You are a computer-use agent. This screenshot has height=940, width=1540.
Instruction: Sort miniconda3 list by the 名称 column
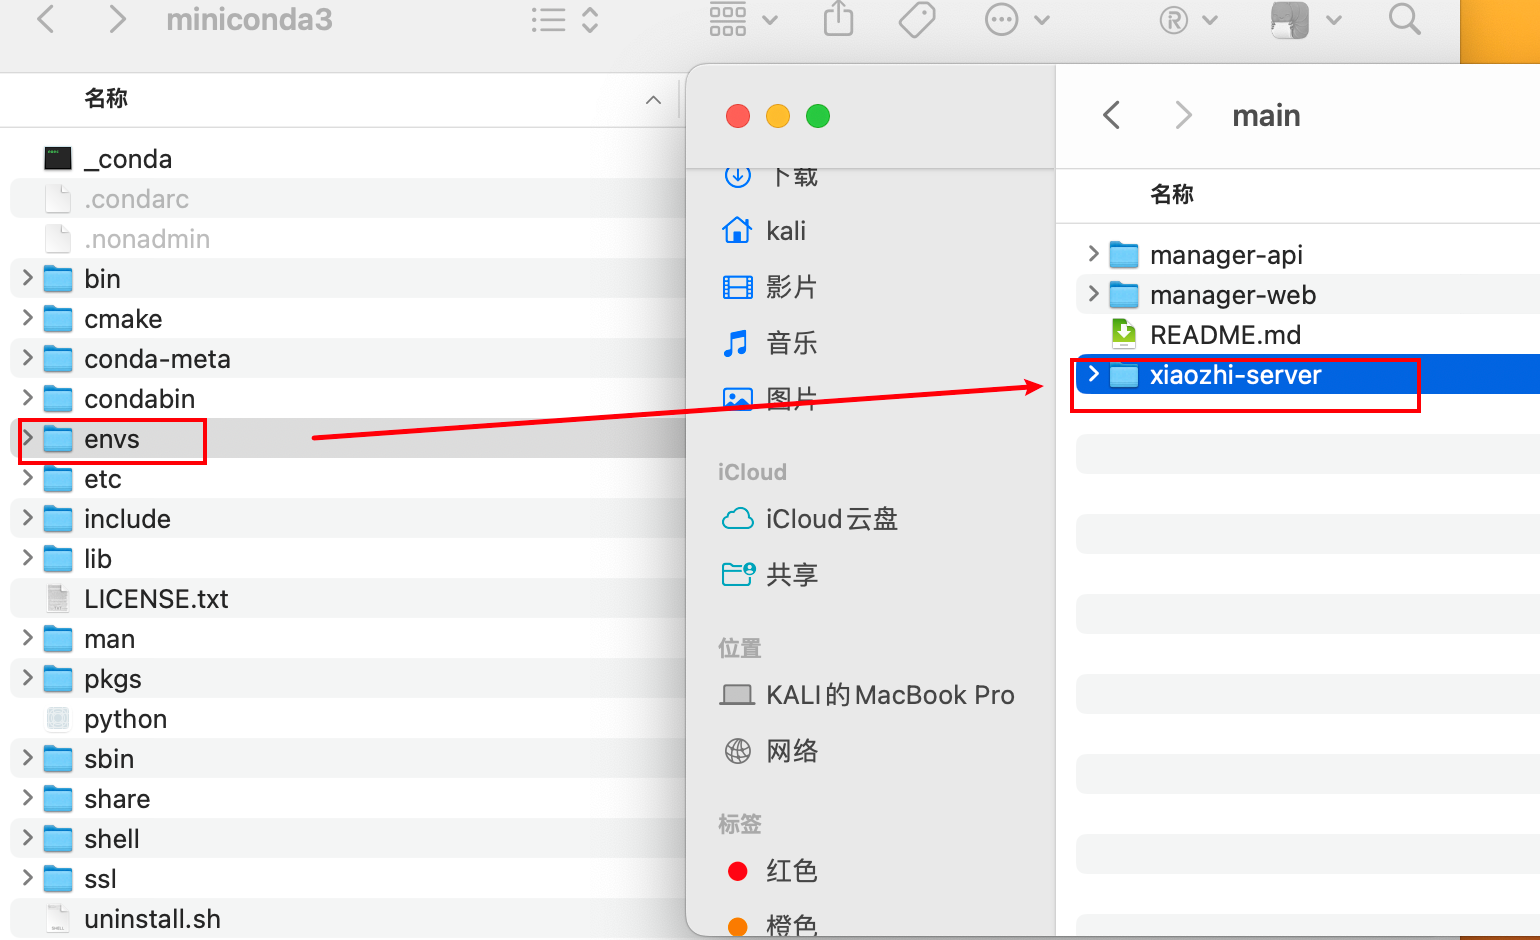click(x=106, y=99)
